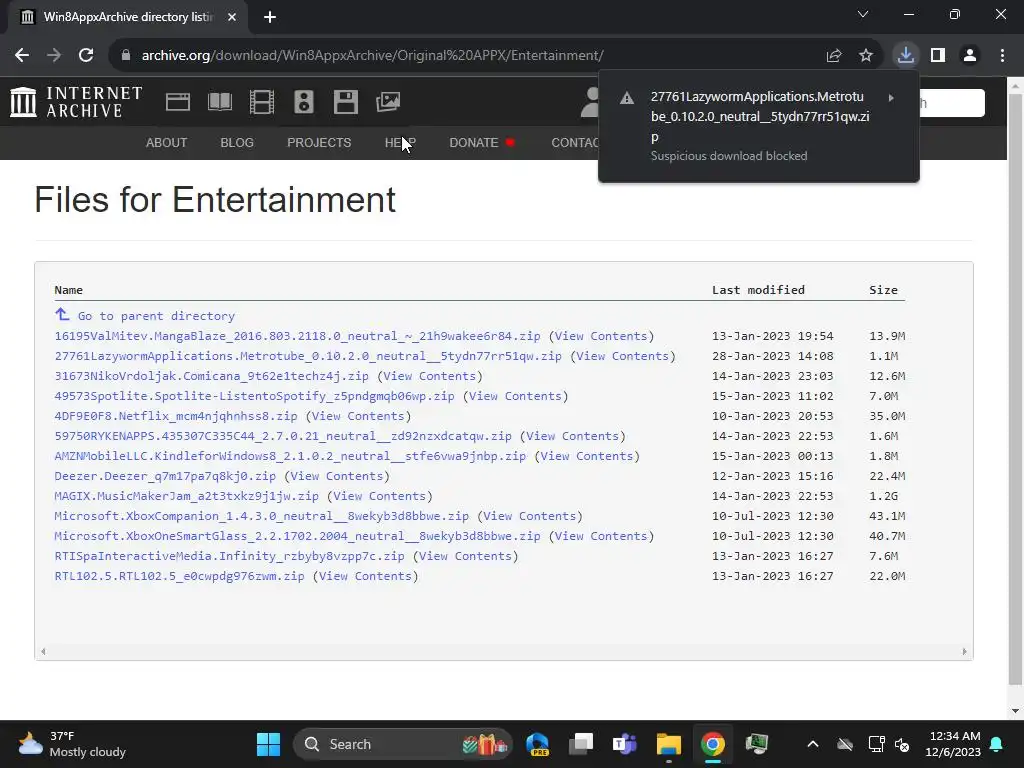Image resolution: width=1024 pixels, height=768 pixels.
Task: Close the Win8AppxArchive tab
Action: click(232, 17)
